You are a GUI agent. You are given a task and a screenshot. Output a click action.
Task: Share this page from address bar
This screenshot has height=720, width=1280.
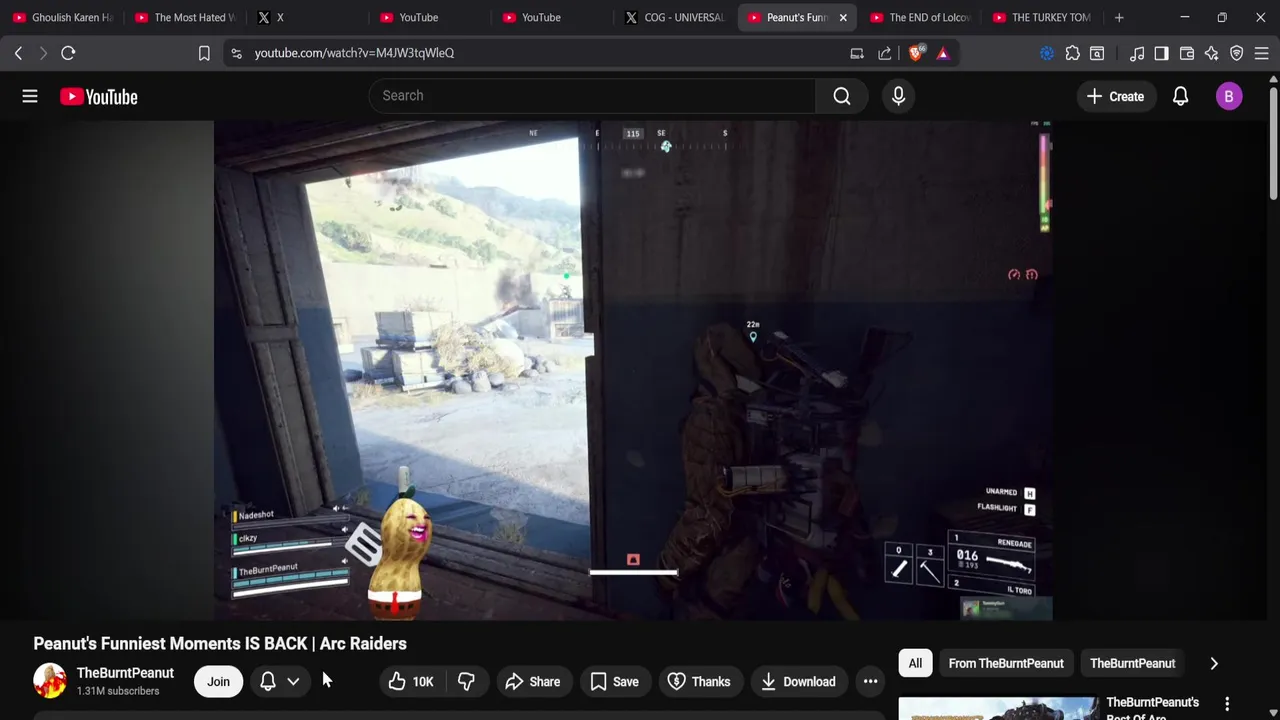tap(885, 53)
